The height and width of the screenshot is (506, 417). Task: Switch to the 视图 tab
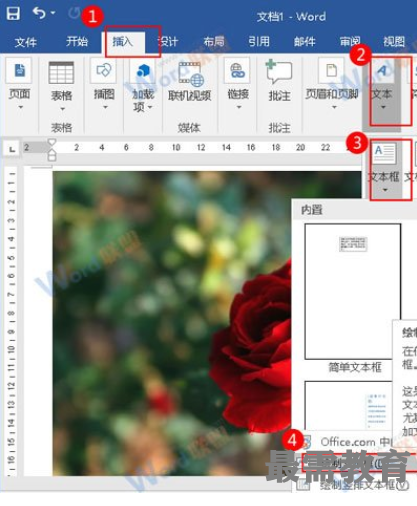[394, 42]
